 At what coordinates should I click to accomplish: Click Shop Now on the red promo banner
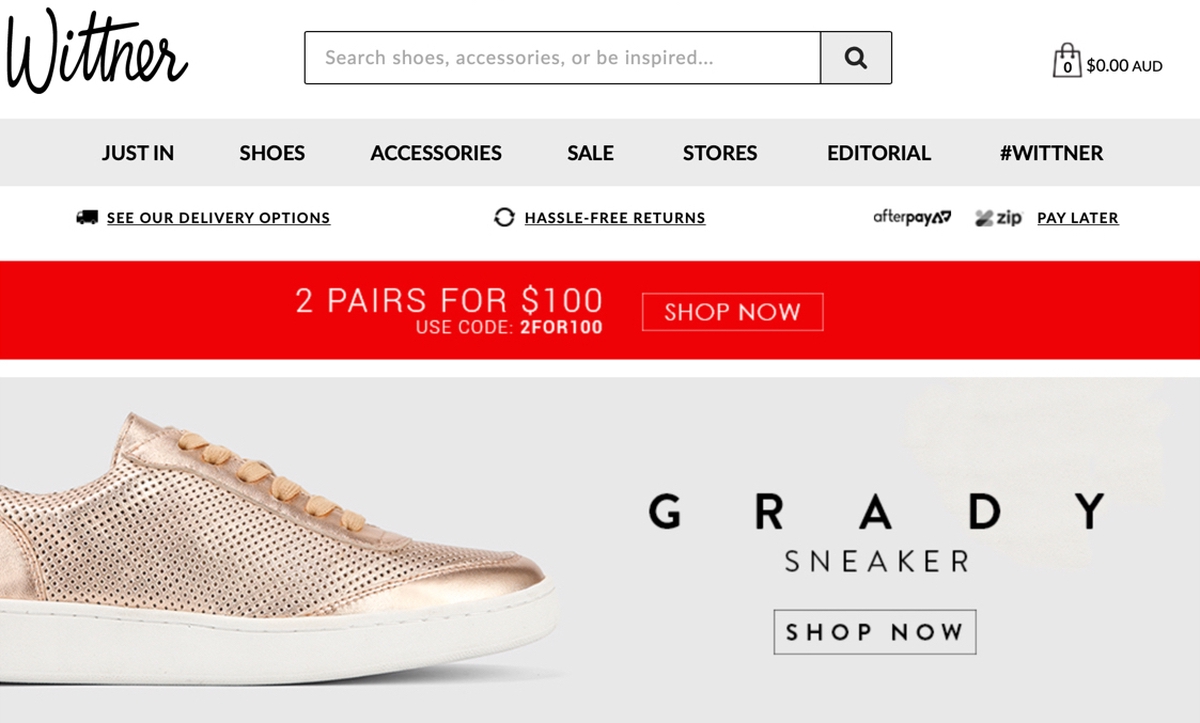click(732, 312)
